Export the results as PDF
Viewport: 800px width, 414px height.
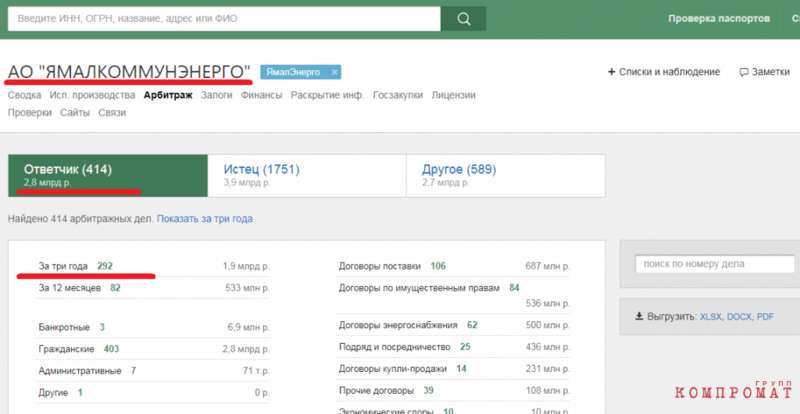(x=765, y=316)
